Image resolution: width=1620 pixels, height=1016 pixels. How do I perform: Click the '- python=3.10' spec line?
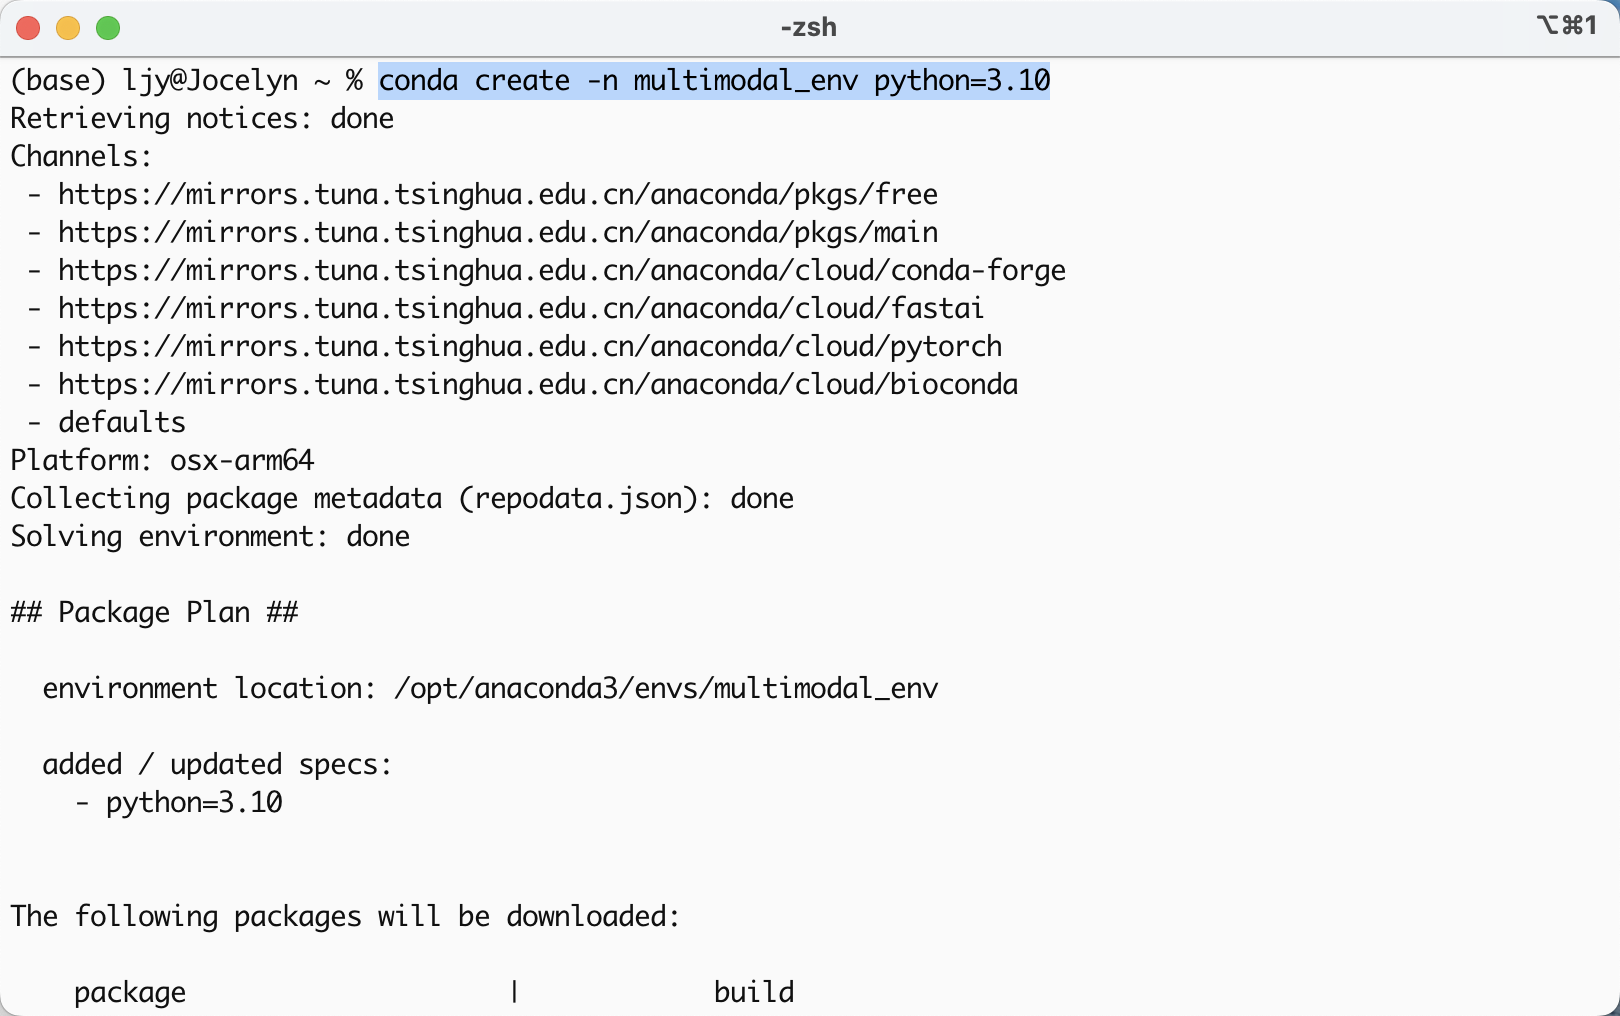[178, 802]
